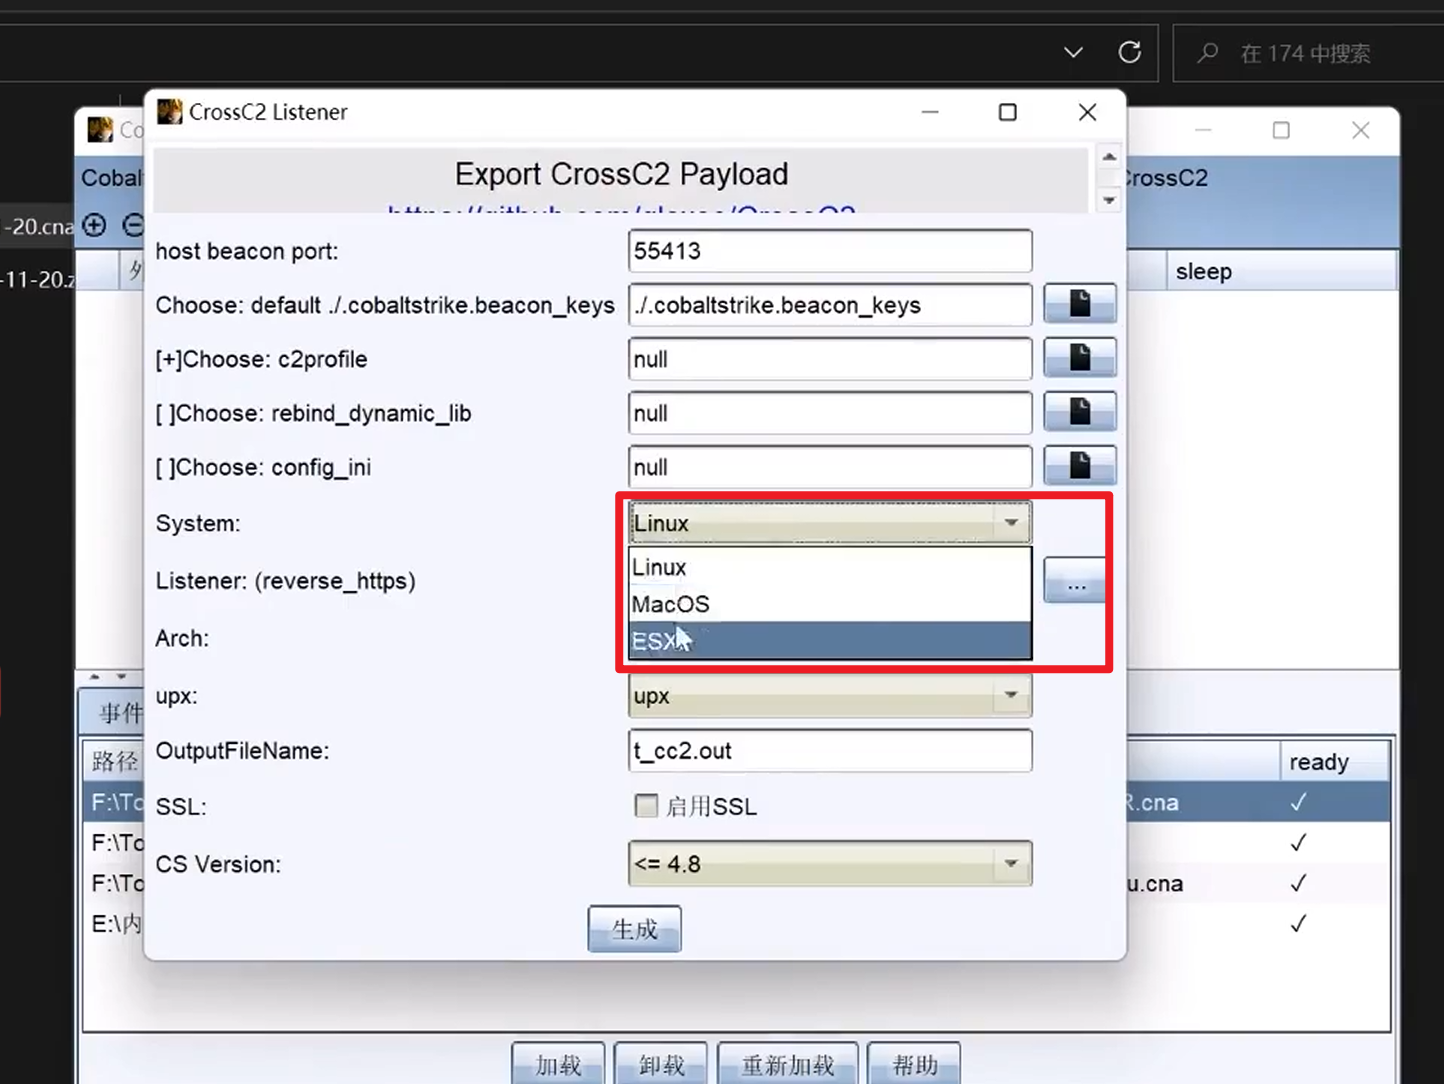Browse for cobaltstrike.beacon_keys file icon

1079,304
